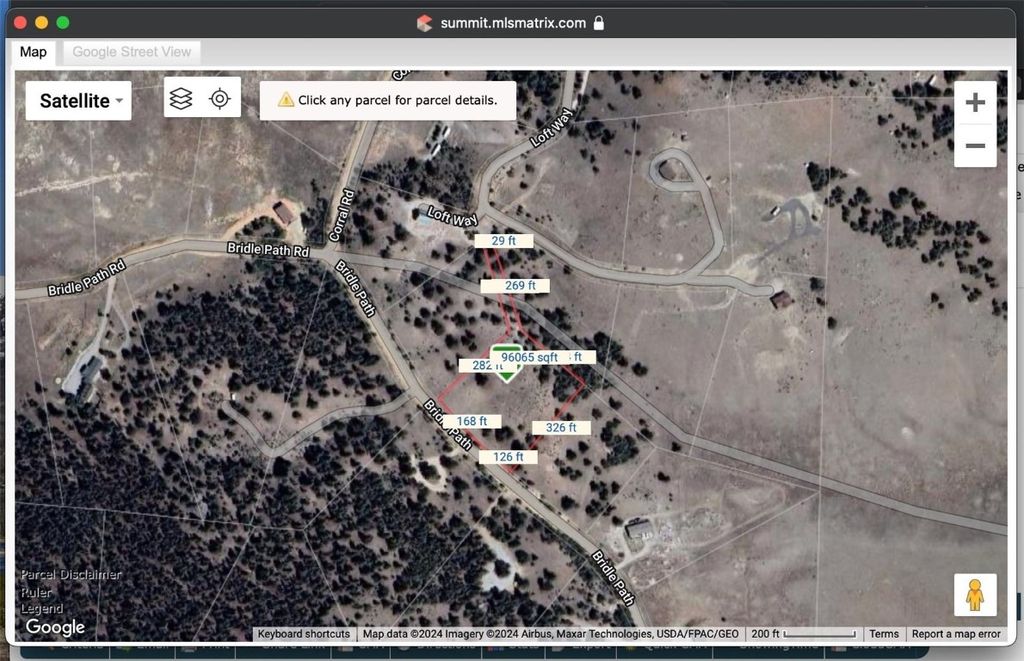Click Report a map error link
Screen dimensions: 1024x661
click(956, 634)
